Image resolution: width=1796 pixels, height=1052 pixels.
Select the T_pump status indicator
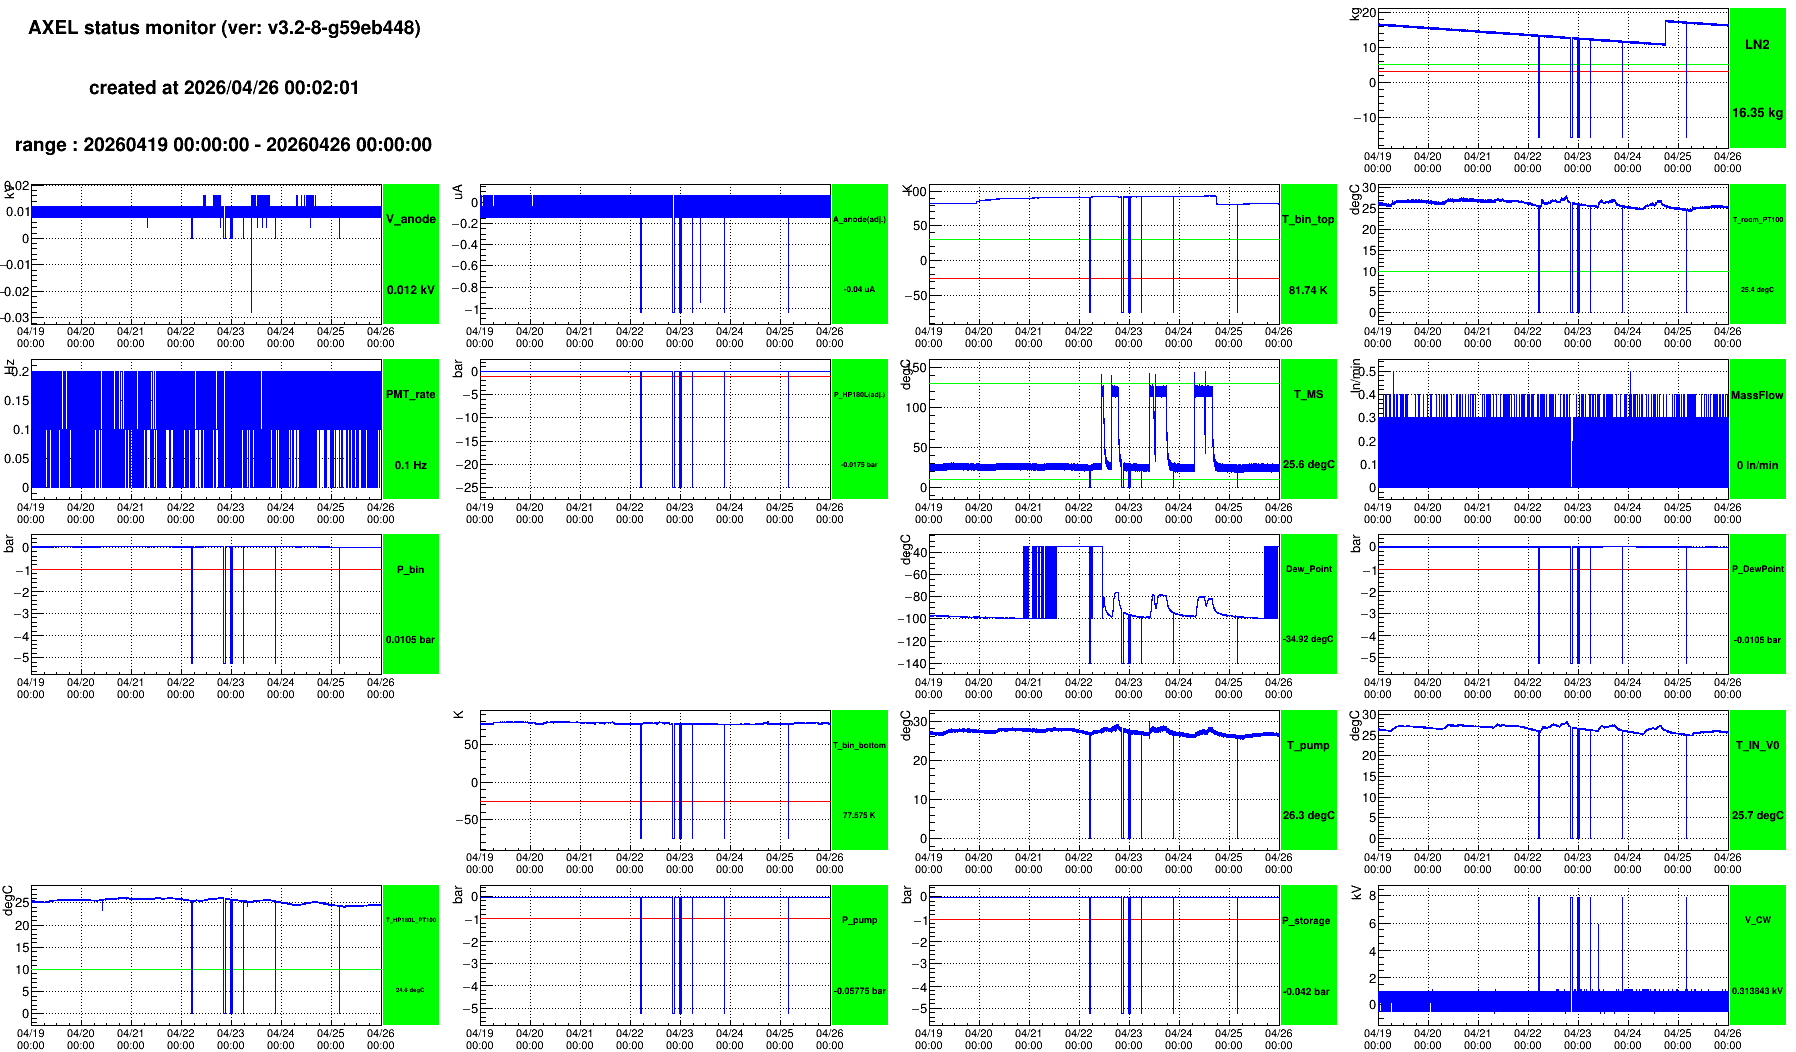click(x=1308, y=780)
